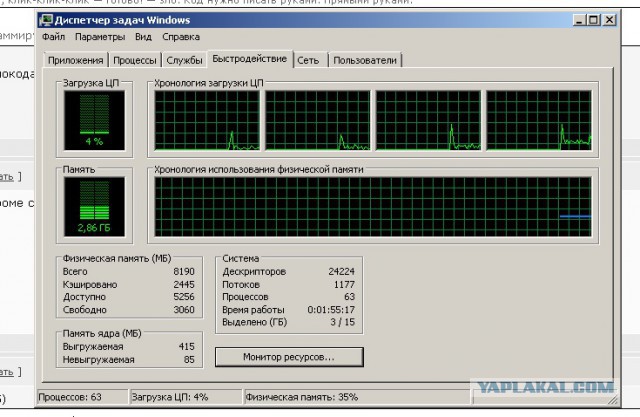Screen dimensions: 640x417
Task: Click the Кэшировано value 2445
Action: pyautogui.click(x=184, y=284)
